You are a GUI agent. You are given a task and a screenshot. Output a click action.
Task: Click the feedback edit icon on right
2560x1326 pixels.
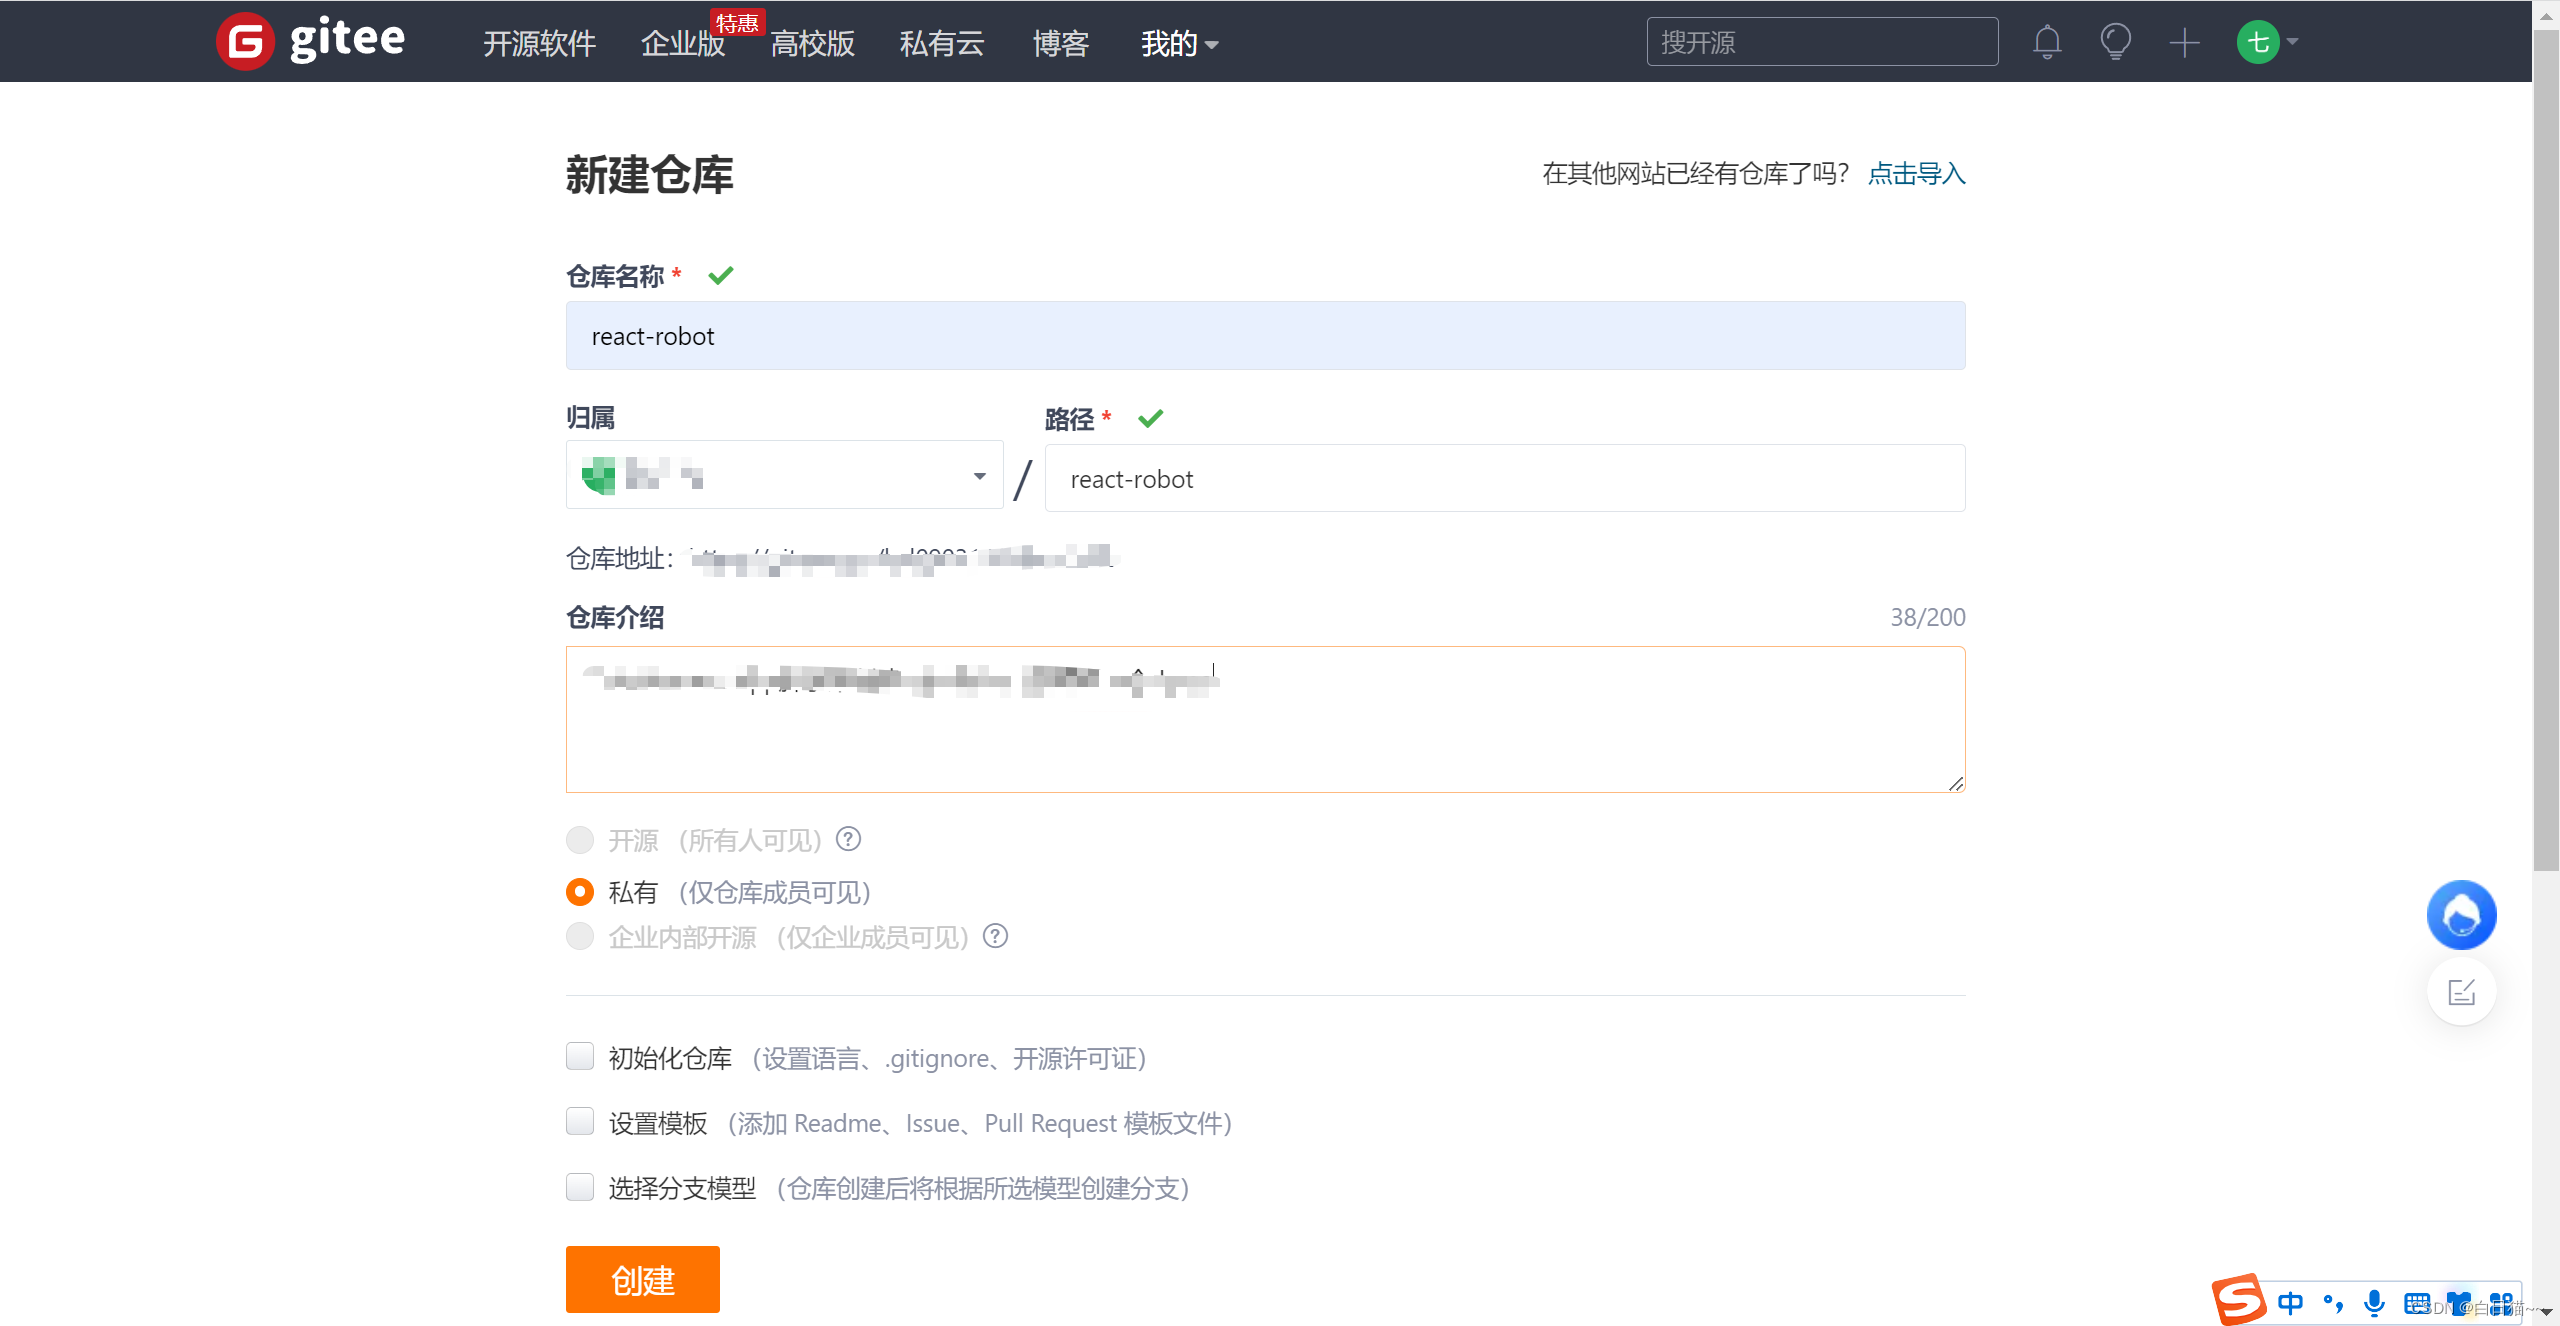(2461, 992)
